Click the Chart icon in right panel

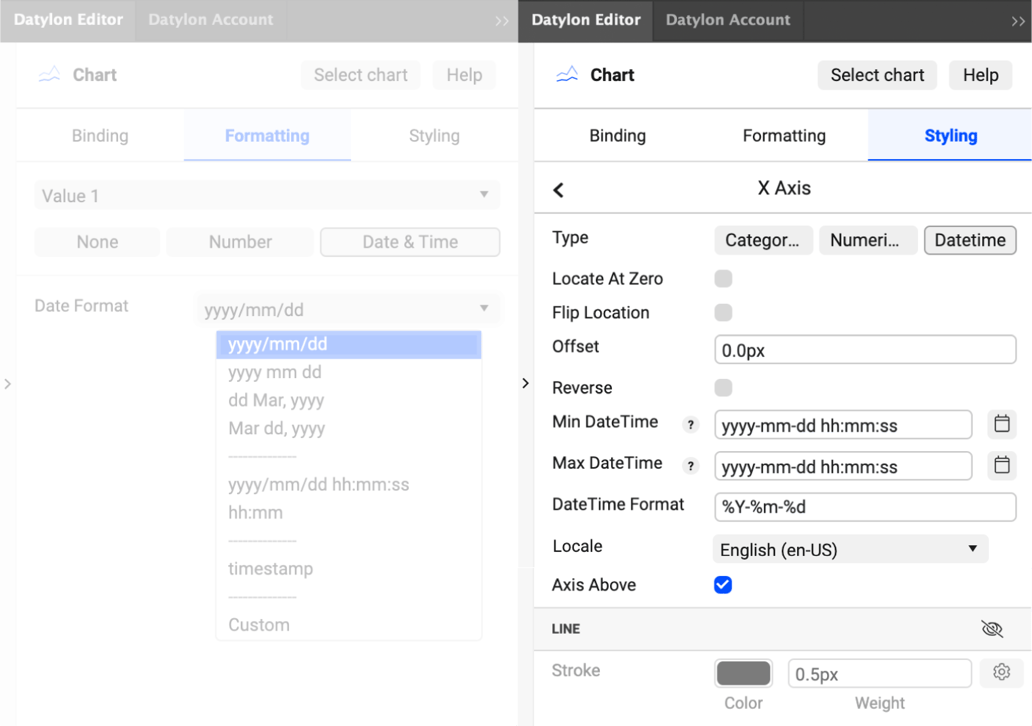(x=567, y=74)
